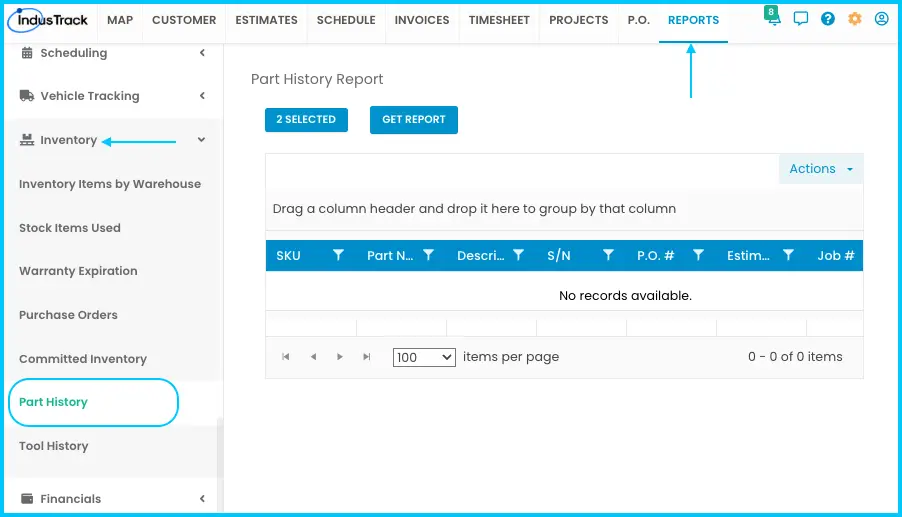
Task: Switch to the ESTIMATES tab
Action: point(266,20)
